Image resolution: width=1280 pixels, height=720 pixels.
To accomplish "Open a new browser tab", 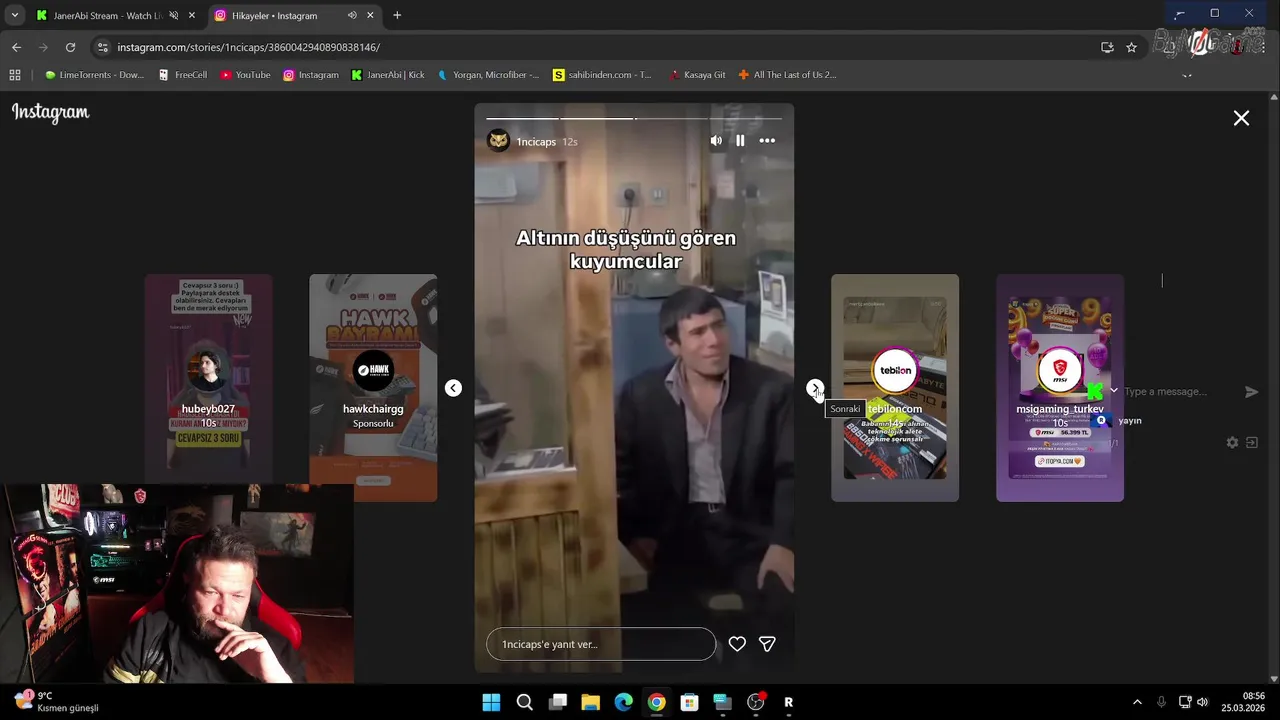I will 397,16.
